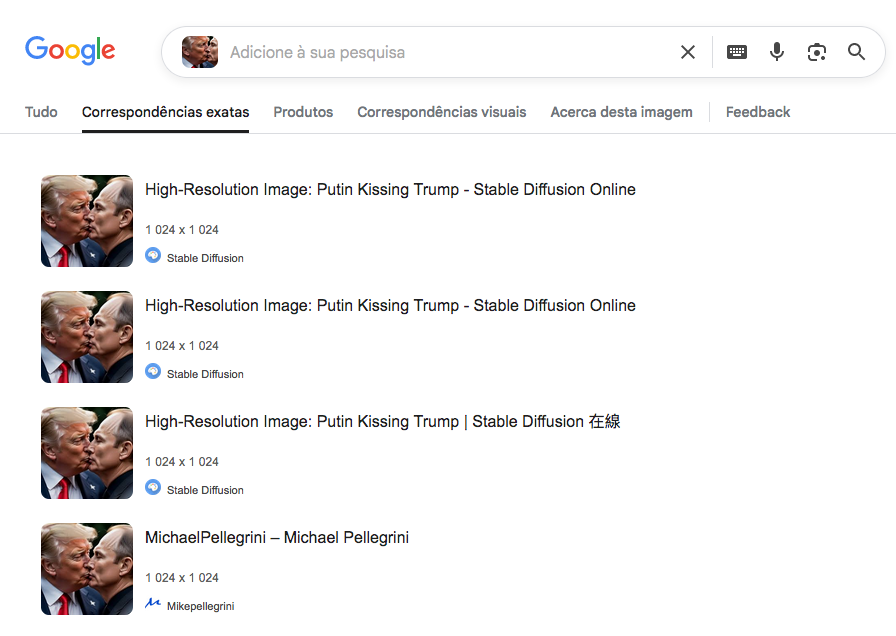Open the result title ending with '在線'
896x636 pixels.
[382, 422]
